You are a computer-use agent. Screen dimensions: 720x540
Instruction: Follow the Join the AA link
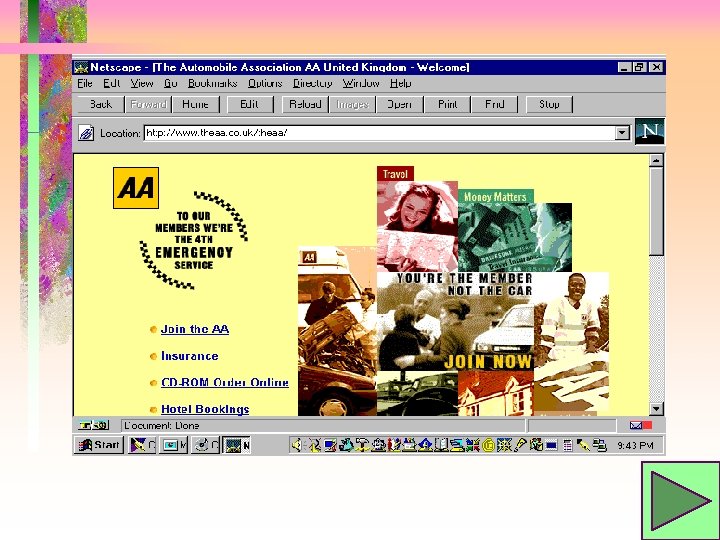(x=195, y=329)
